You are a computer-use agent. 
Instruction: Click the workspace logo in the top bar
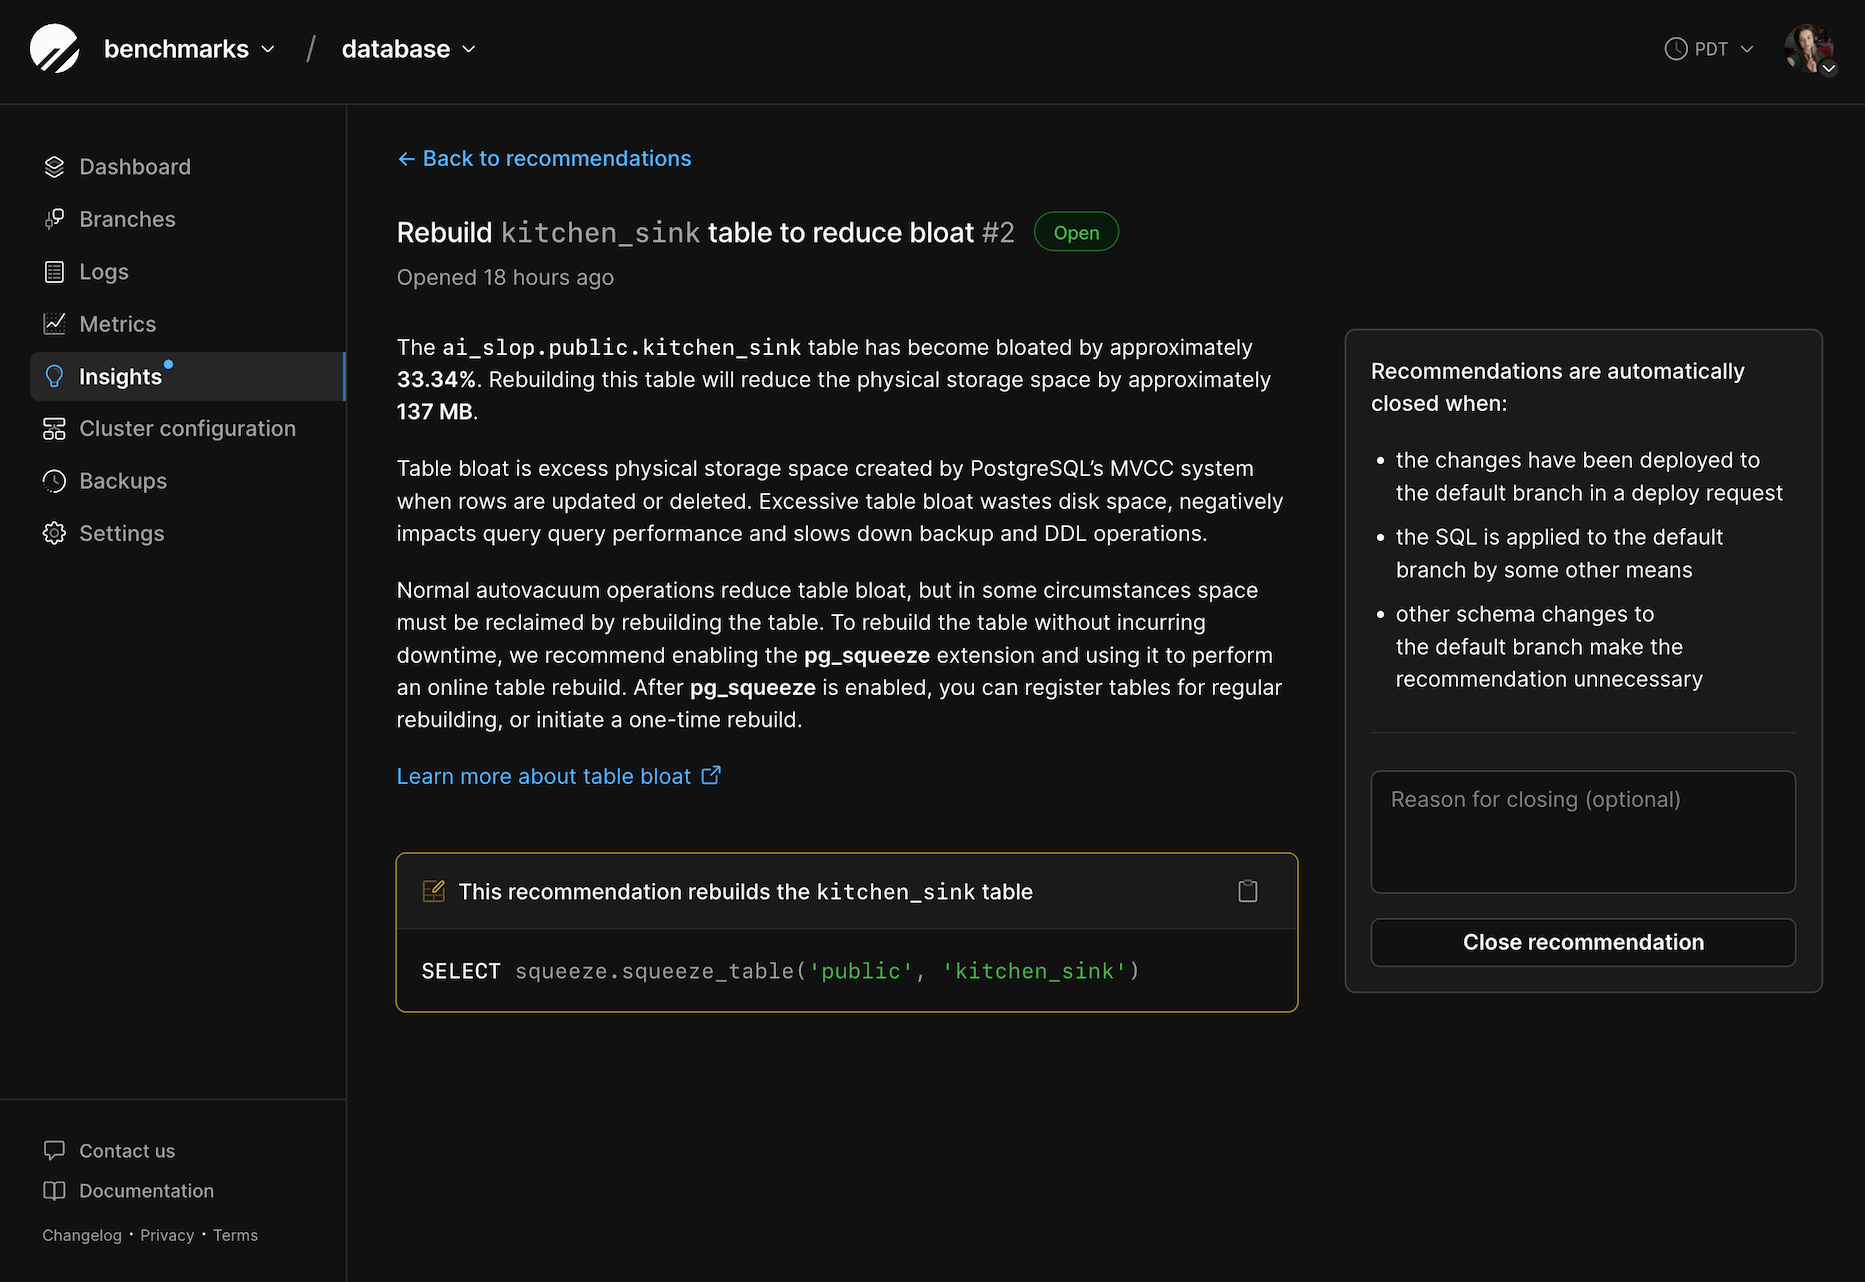[x=55, y=48]
